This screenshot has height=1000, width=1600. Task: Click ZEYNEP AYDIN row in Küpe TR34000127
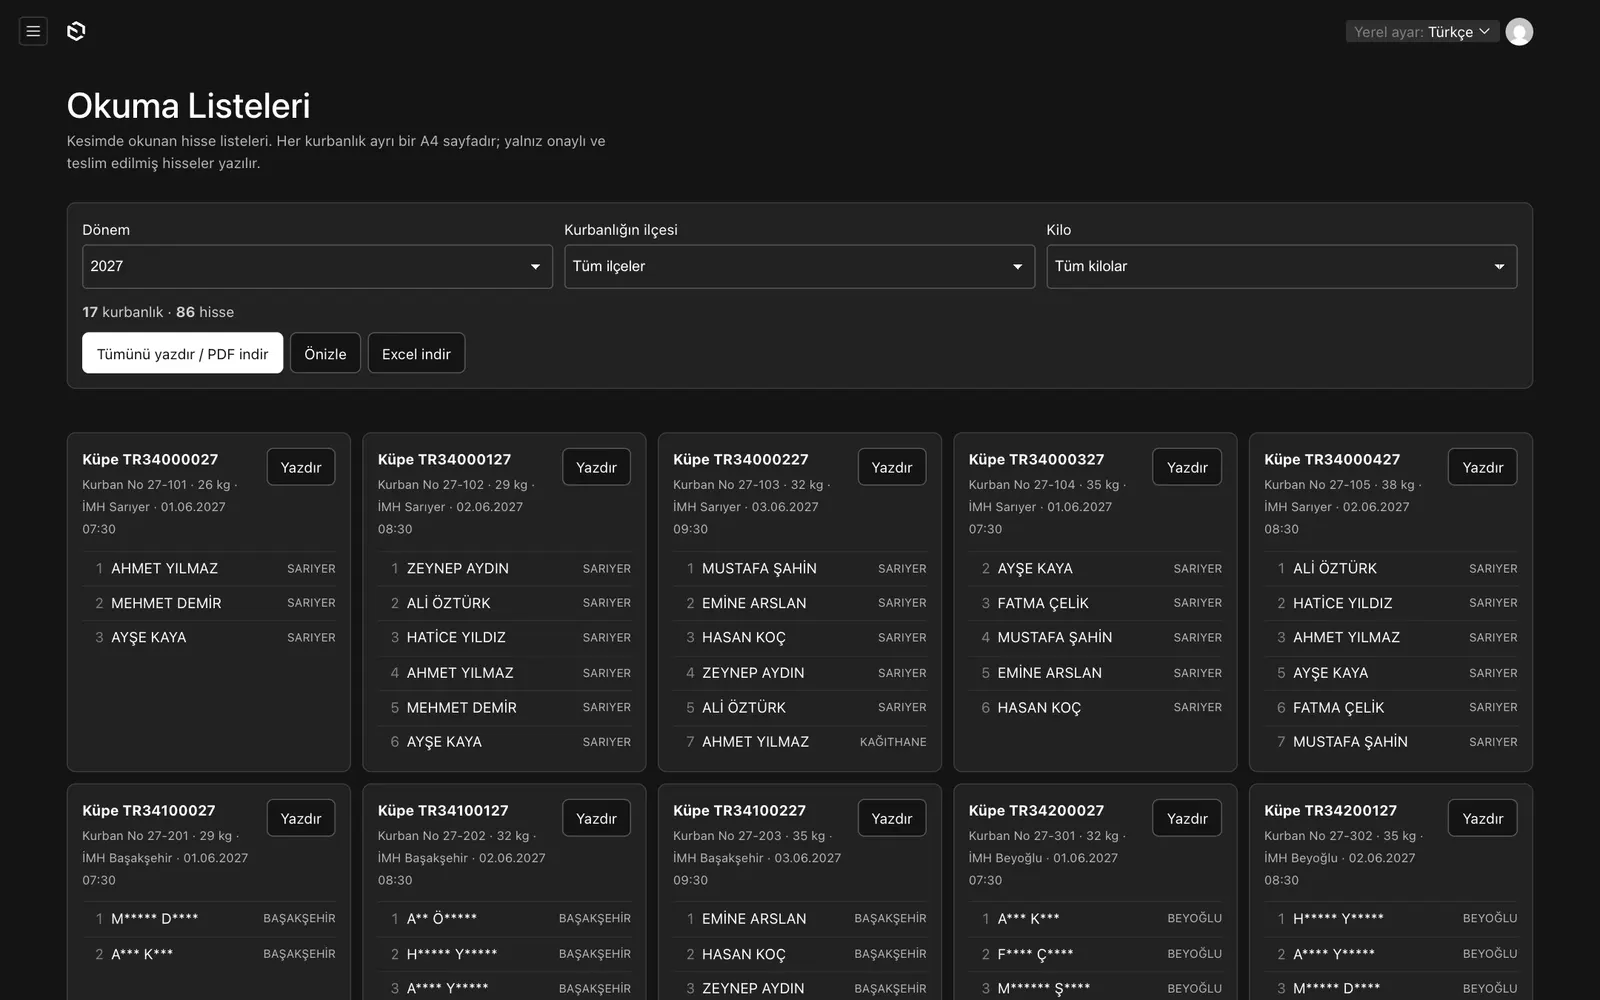[x=504, y=568]
